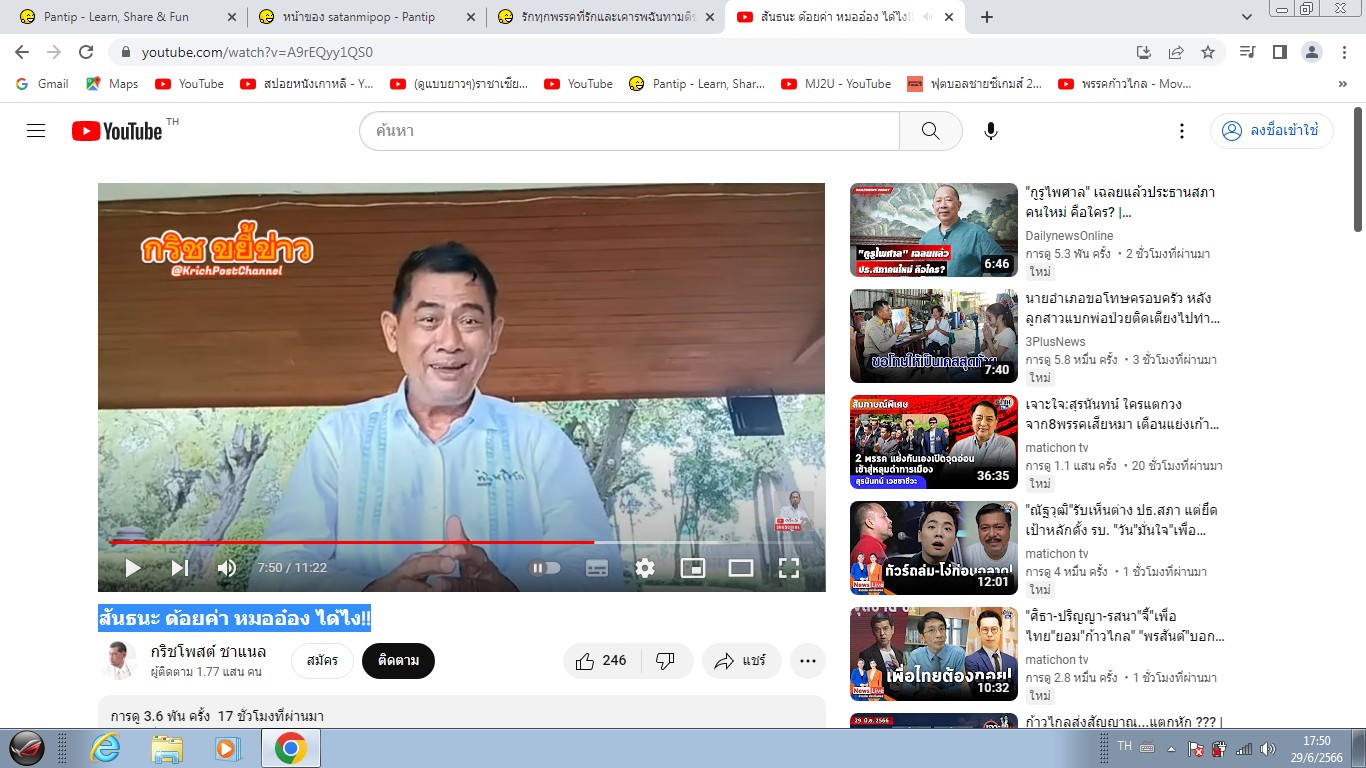Switch to the Pantip - Learn, Share & Fun tab
Image resolution: width=1366 pixels, height=768 pixels.
click(127, 17)
